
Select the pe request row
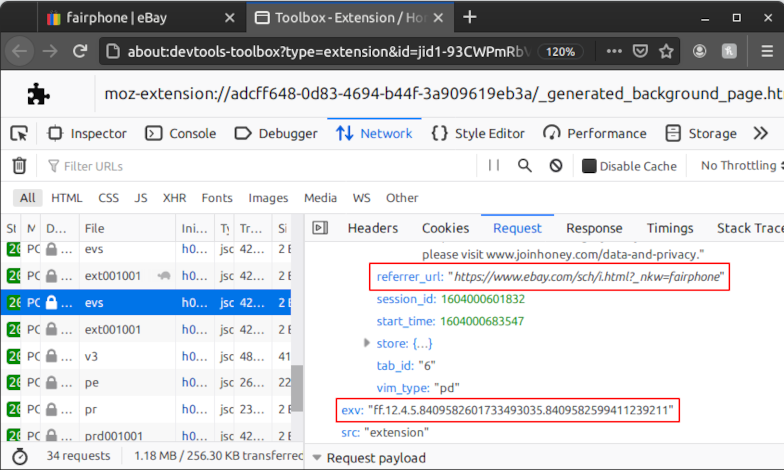click(146, 382)
